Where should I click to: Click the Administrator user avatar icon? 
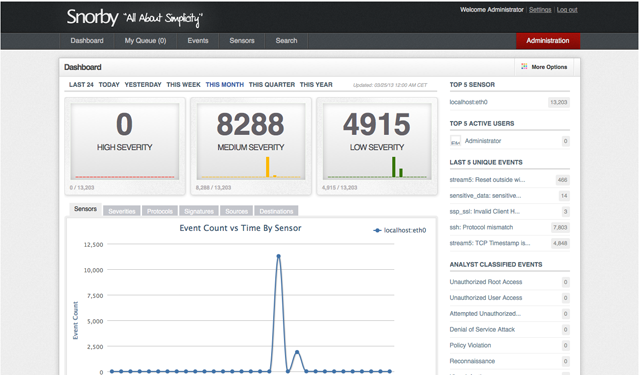pos(455,141)
